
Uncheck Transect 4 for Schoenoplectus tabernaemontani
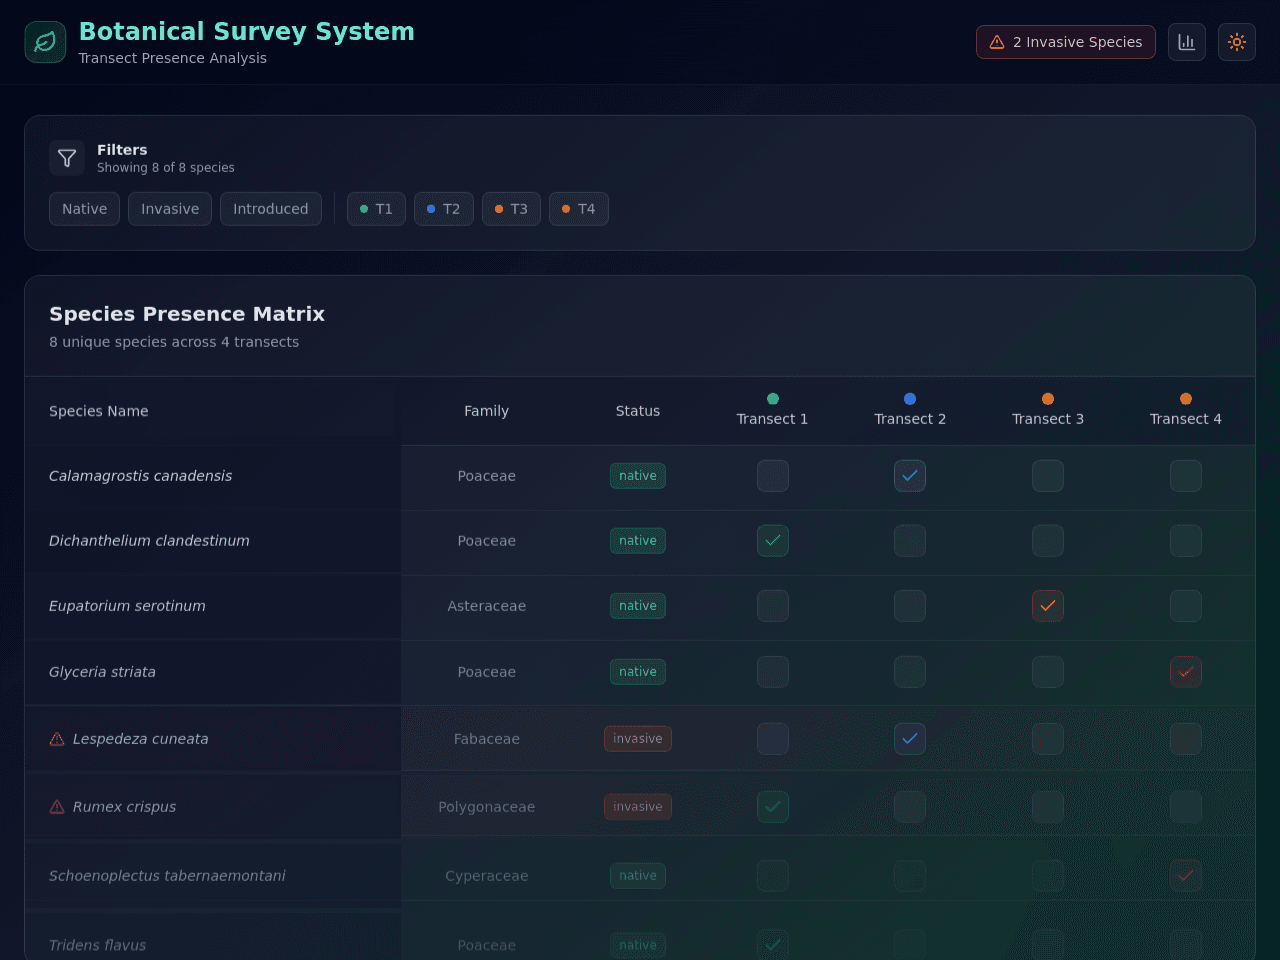(1186, 876)
